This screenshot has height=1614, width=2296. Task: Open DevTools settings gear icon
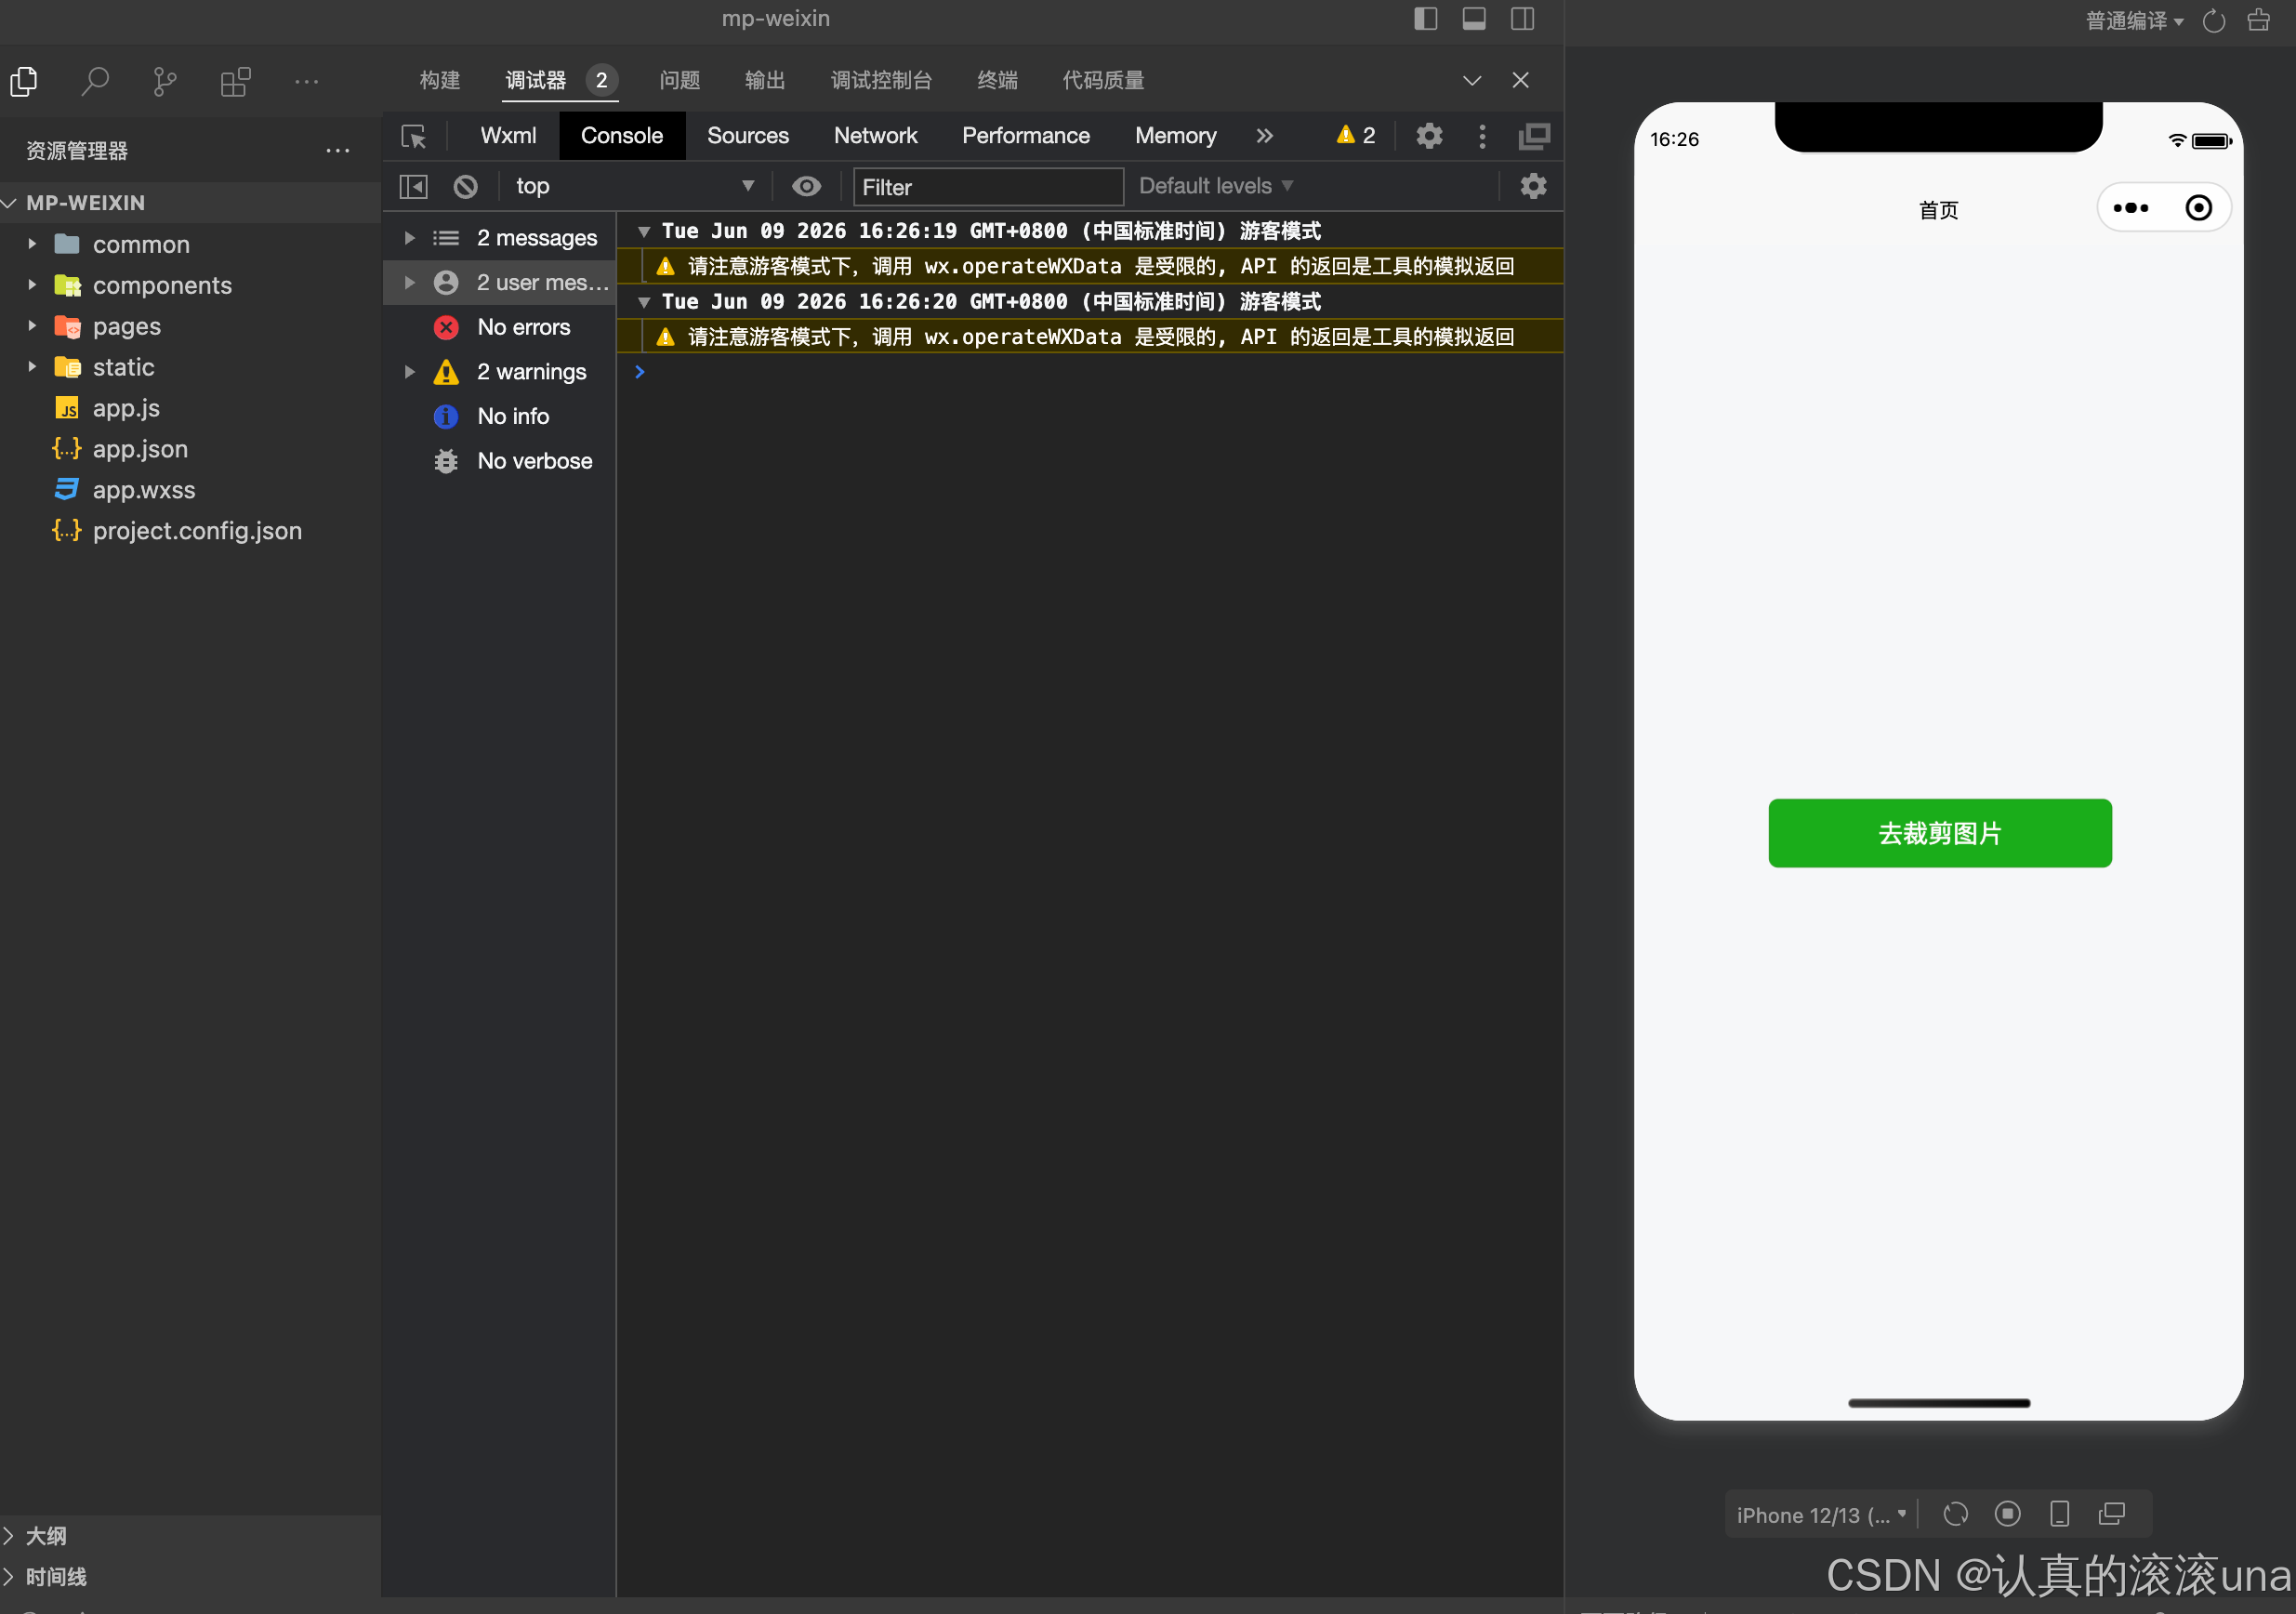tap(1429, 136)
